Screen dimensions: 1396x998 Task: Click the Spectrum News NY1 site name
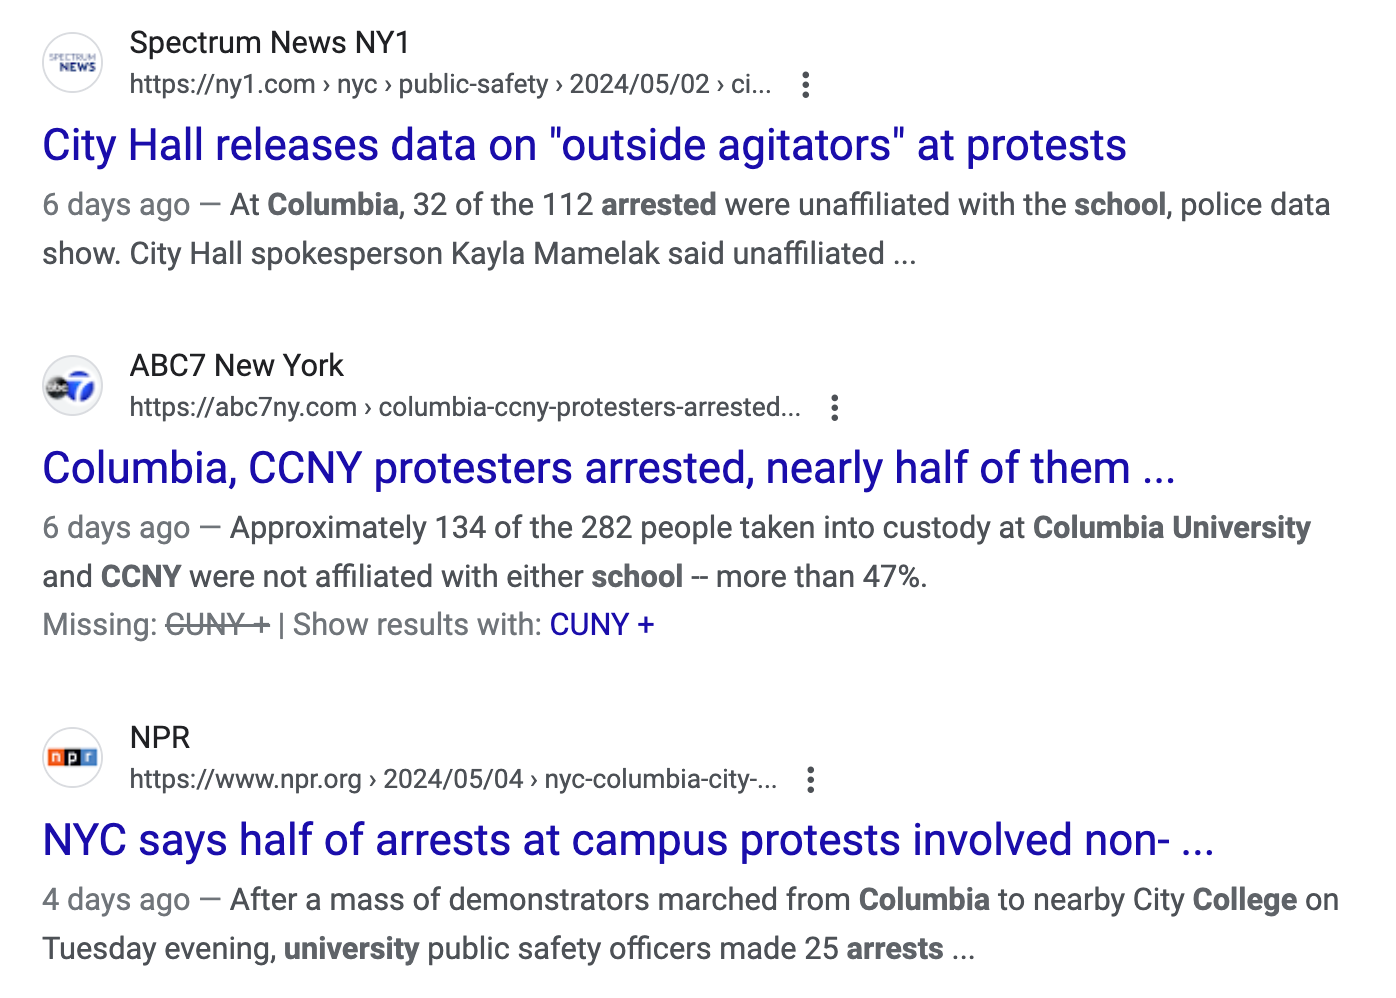click(x=269, y=43)
